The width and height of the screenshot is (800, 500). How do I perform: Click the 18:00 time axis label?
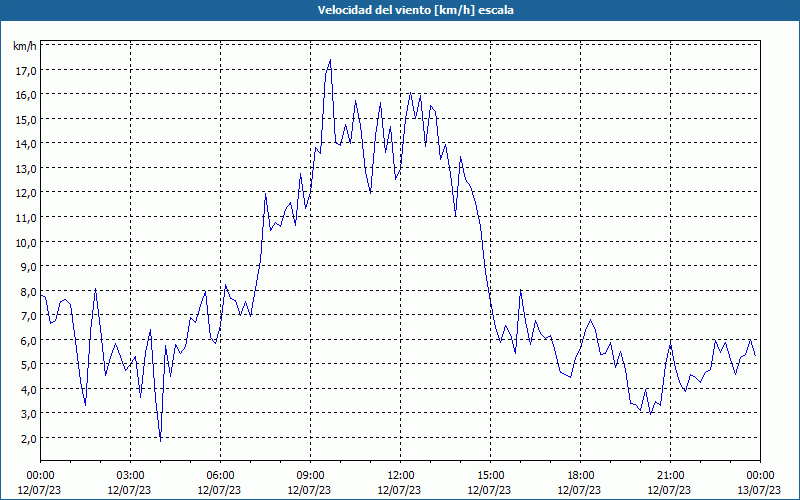(x=581, y=476)
